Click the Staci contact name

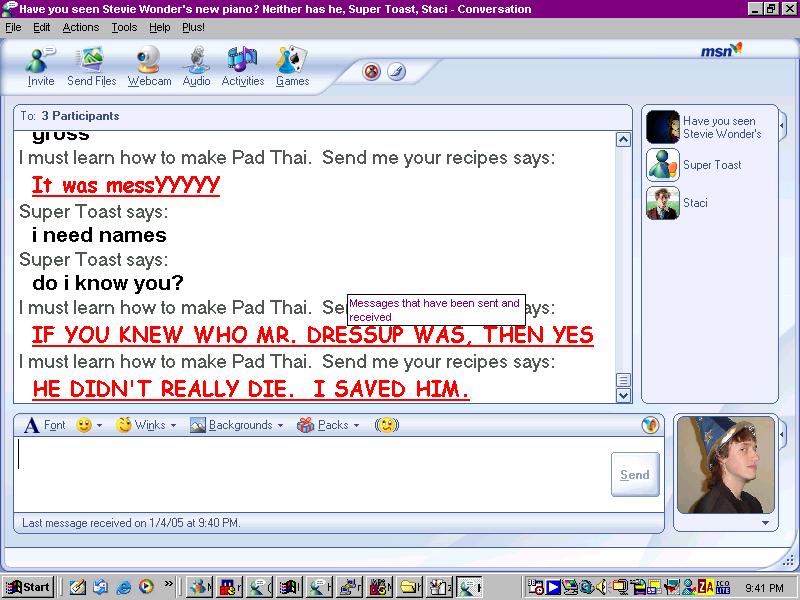(x=695, y=203)
